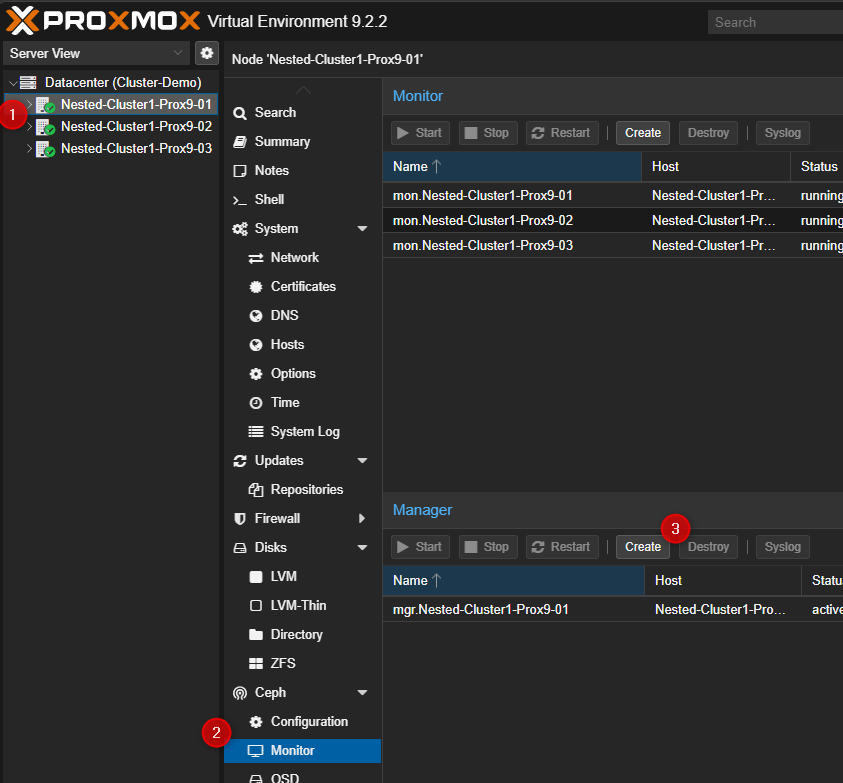The width and height of the screenshot is (843, 783).
Task: Click the Datacenter server-rack icon
Action: (x=28, y=82)
